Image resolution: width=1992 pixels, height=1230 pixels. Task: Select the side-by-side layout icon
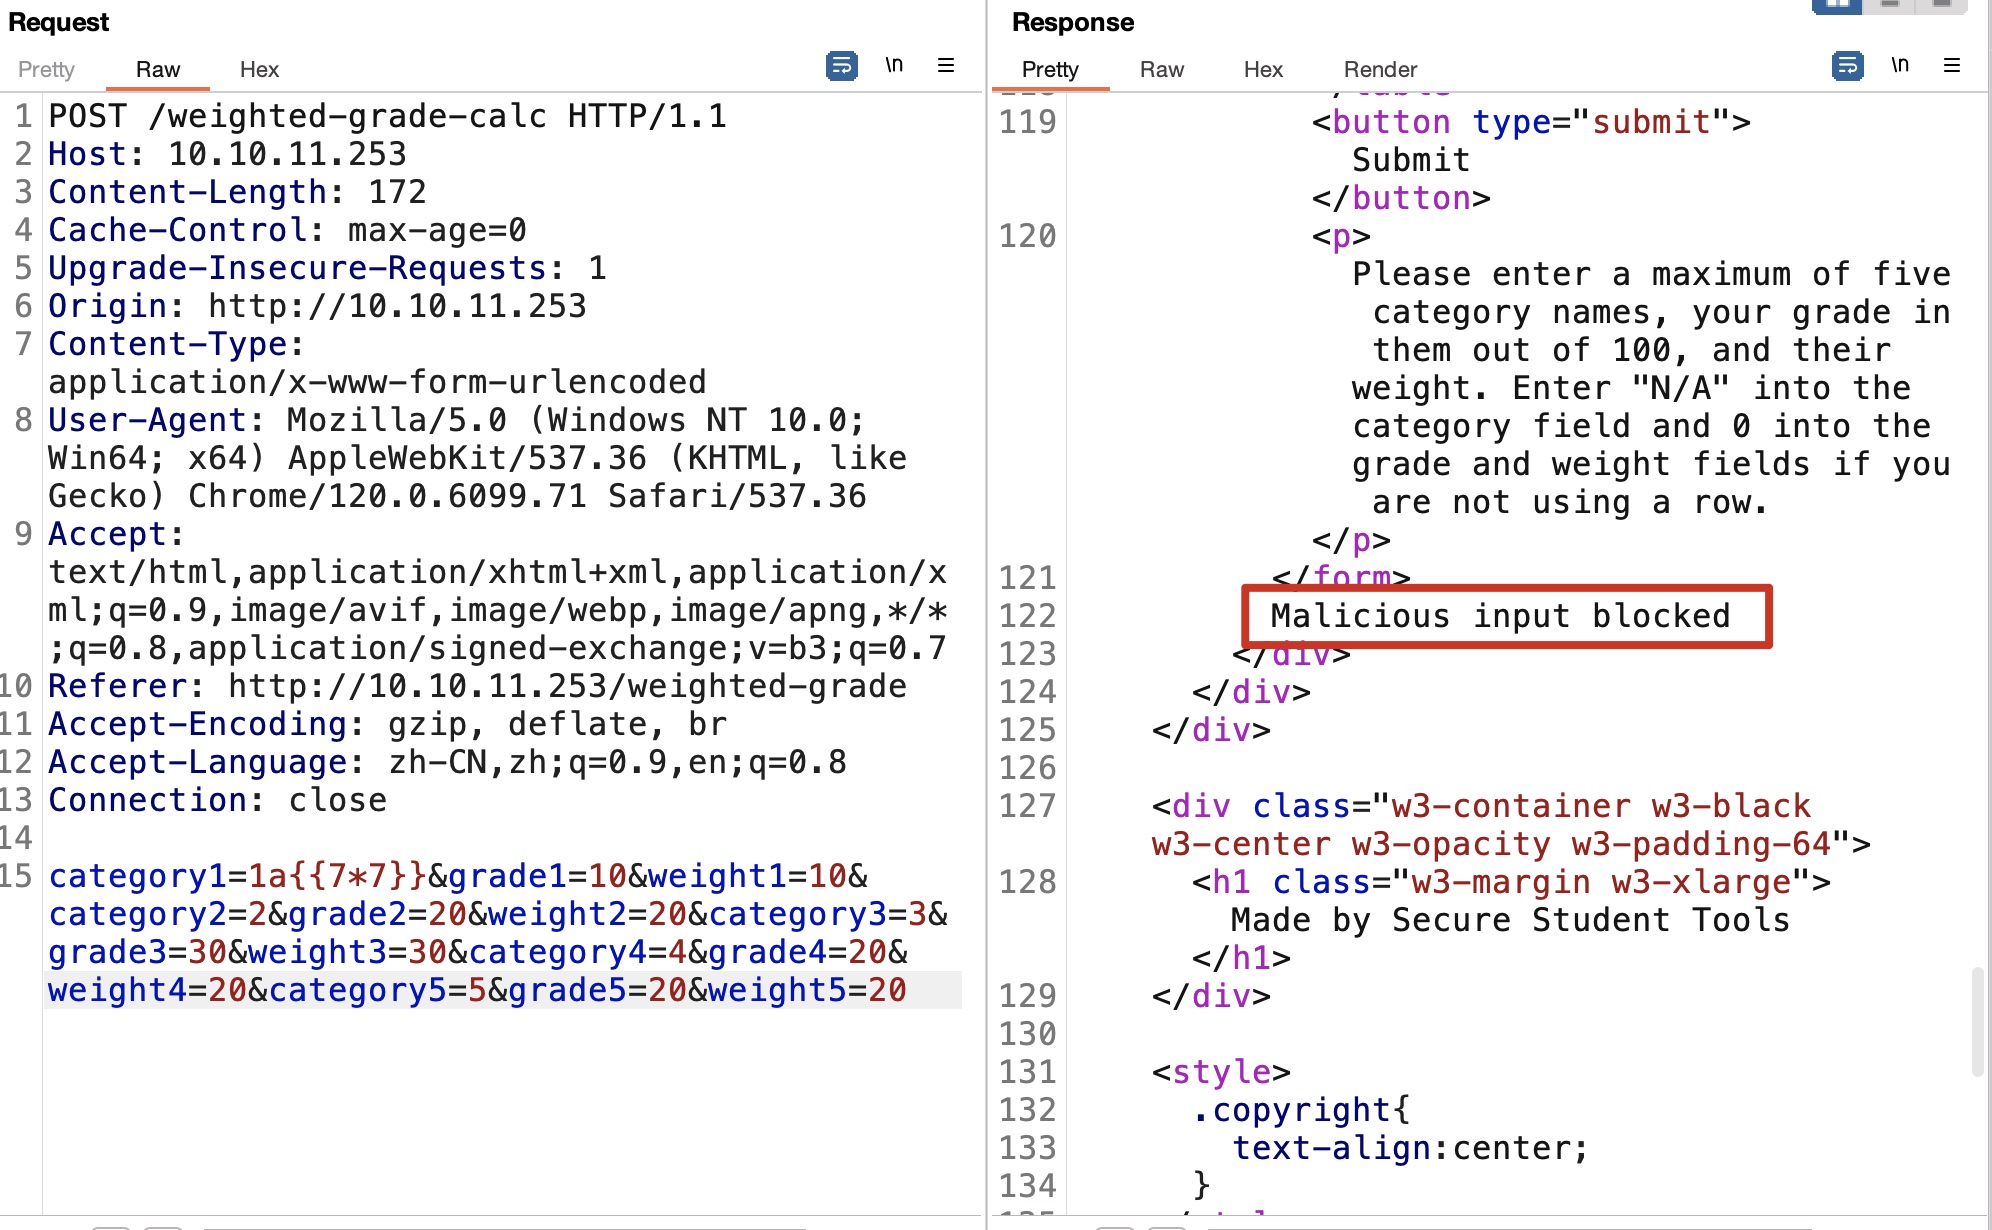click(1837, 5)
